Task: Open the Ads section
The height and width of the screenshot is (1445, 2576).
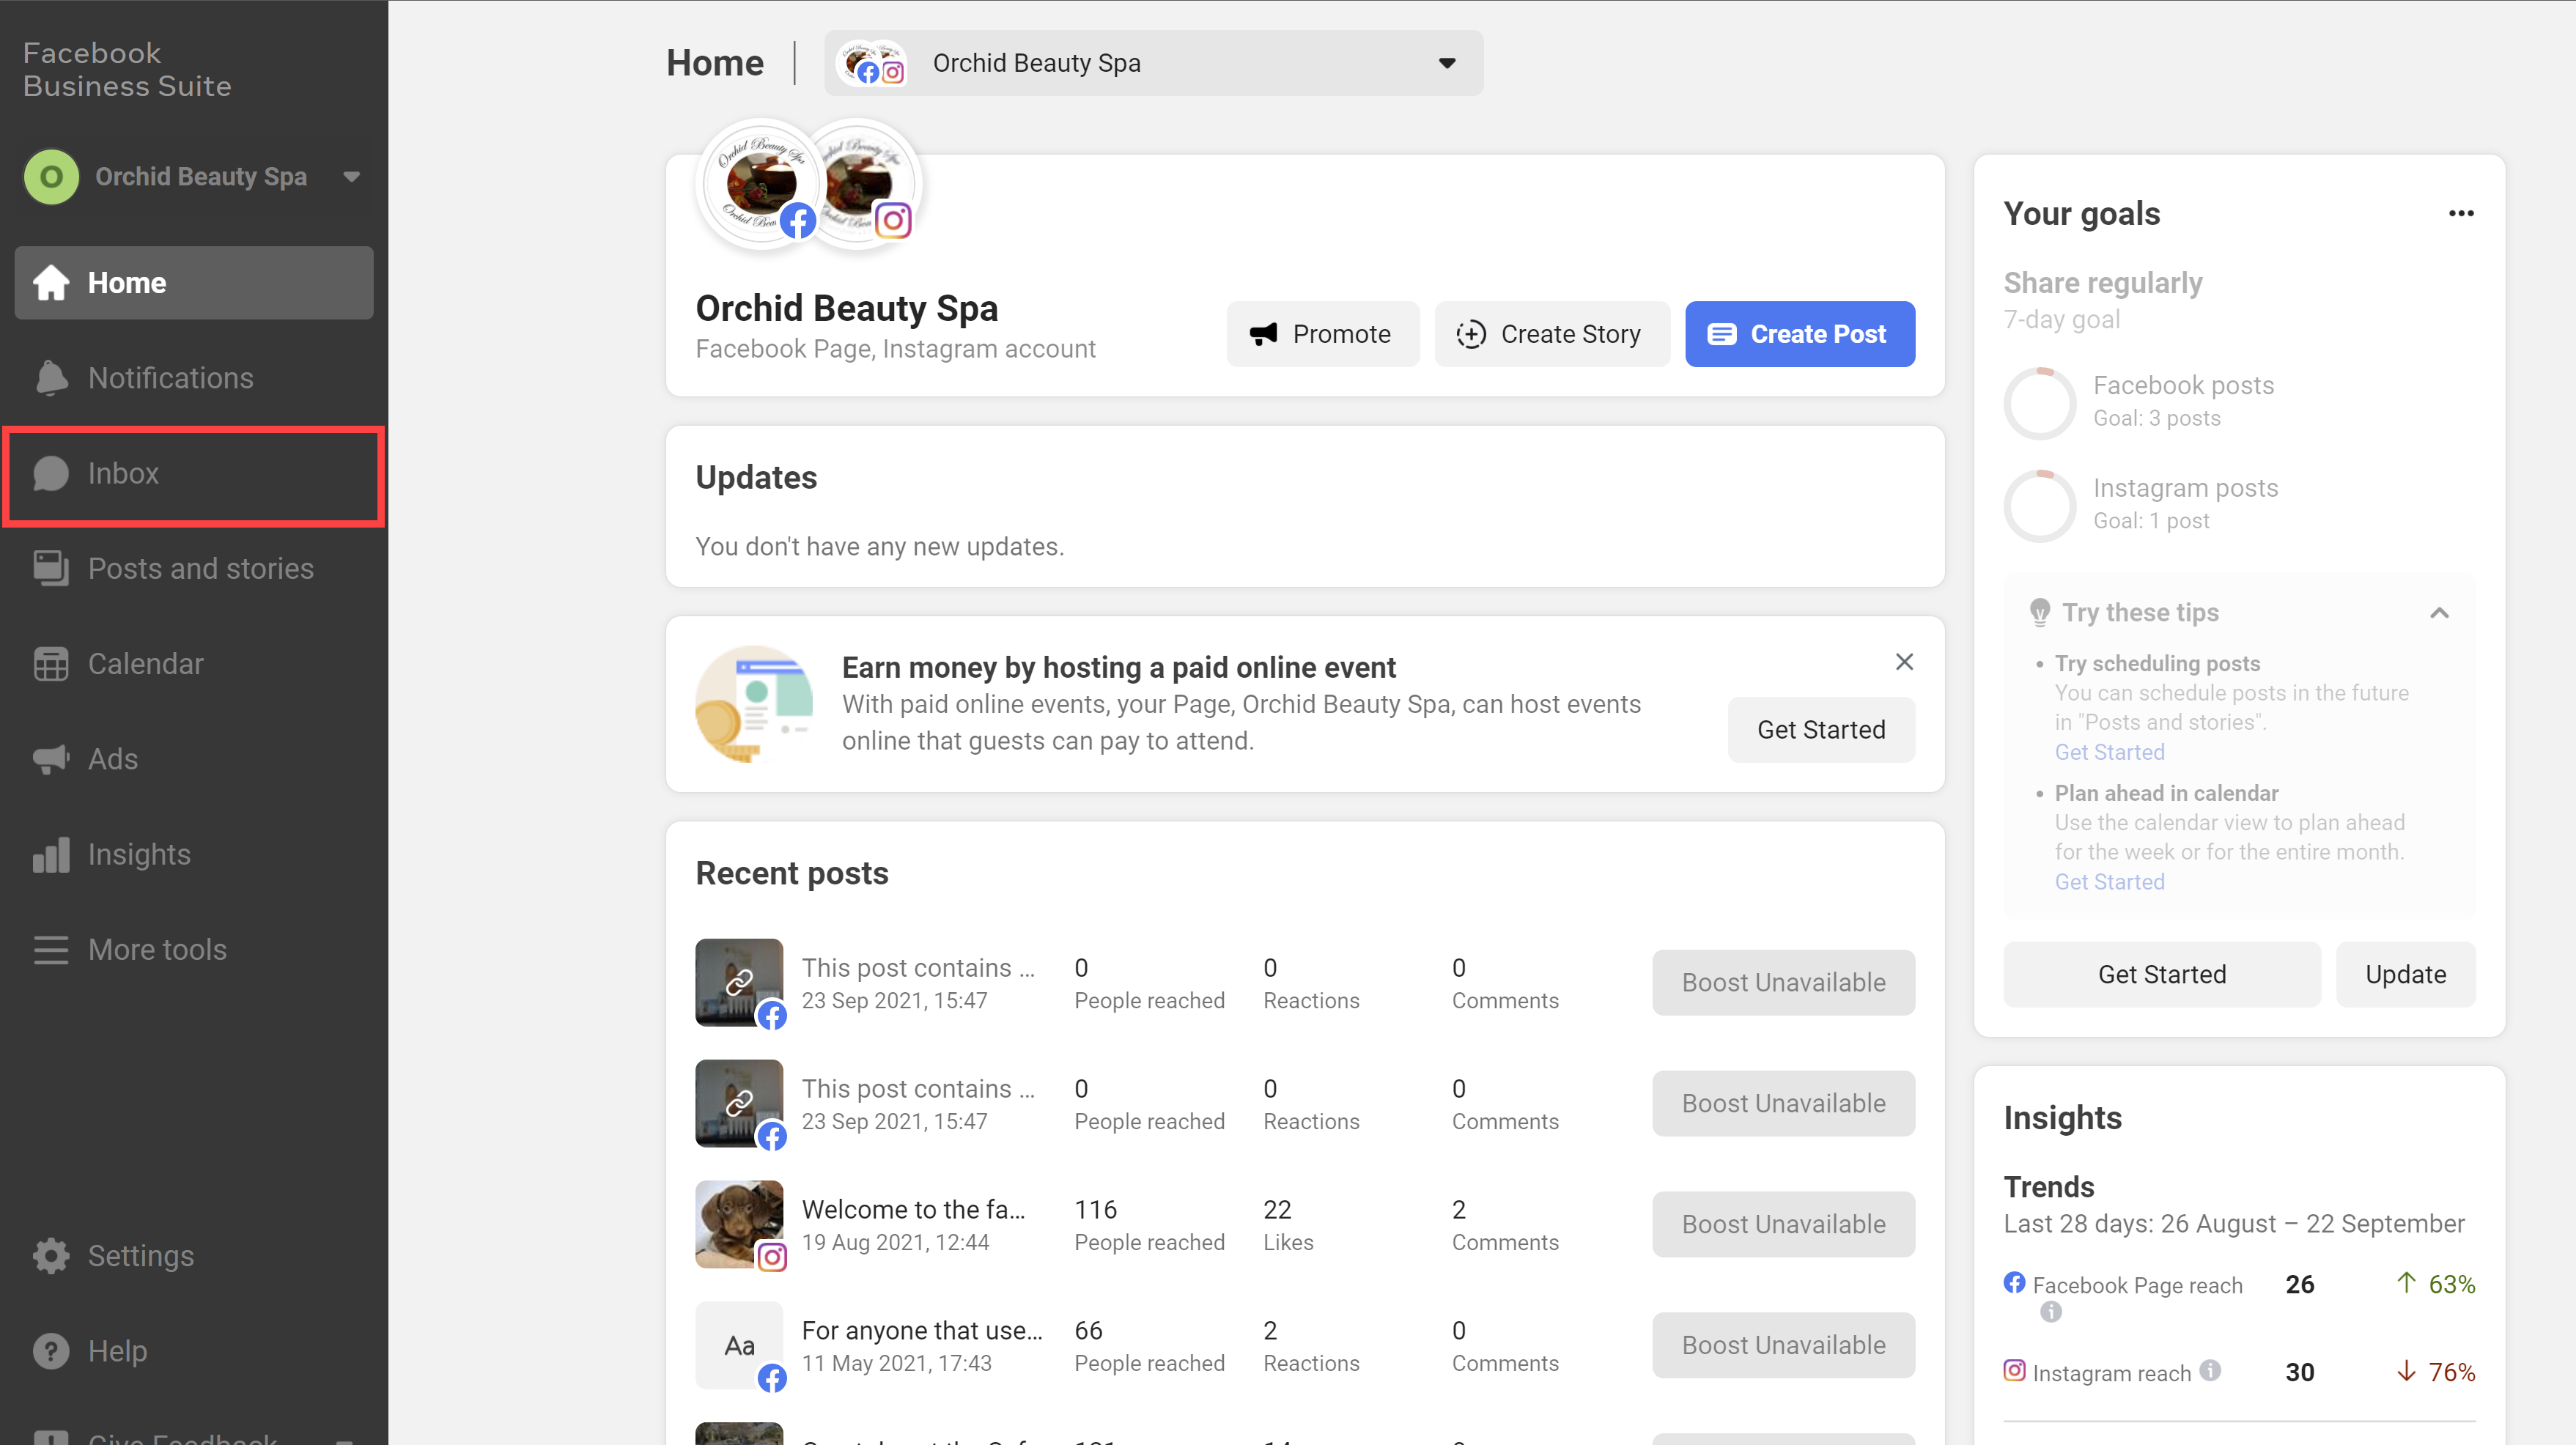Action: (194, 759)
